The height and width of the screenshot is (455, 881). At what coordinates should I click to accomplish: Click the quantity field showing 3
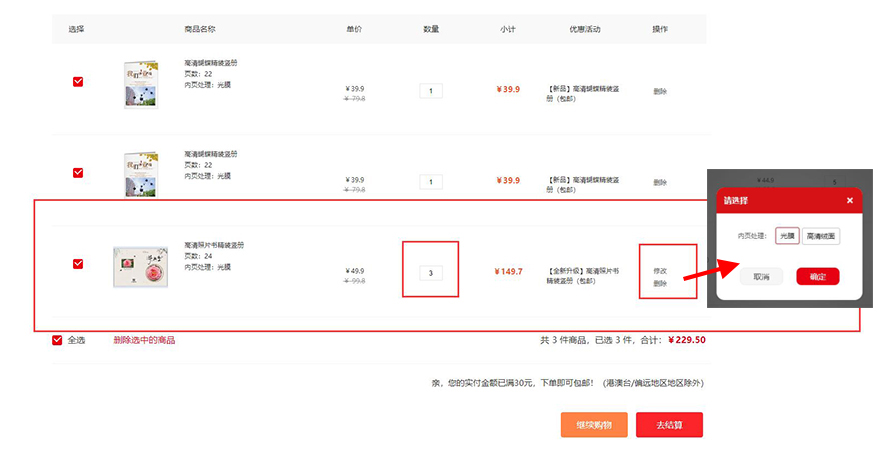(431, 273)
